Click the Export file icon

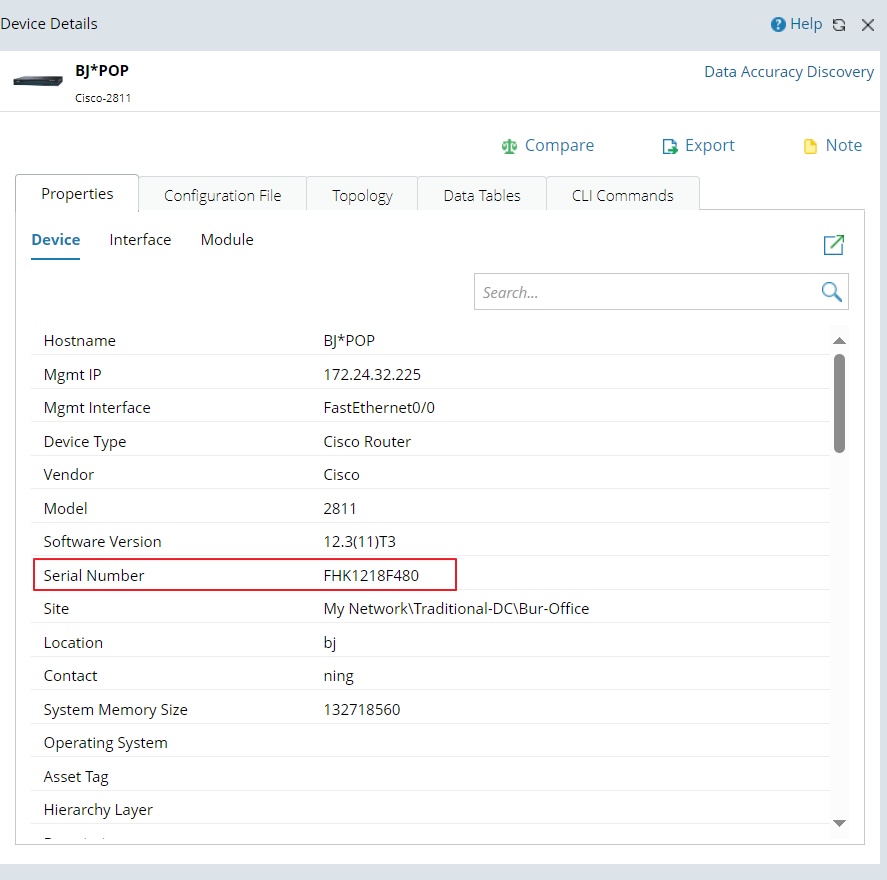pos(670,146)
